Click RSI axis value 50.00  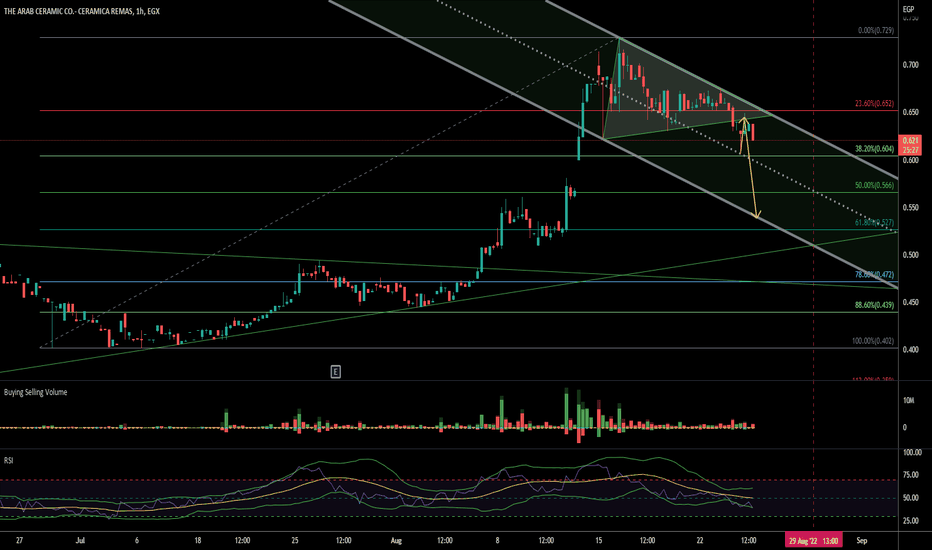[x=911, y=498]
